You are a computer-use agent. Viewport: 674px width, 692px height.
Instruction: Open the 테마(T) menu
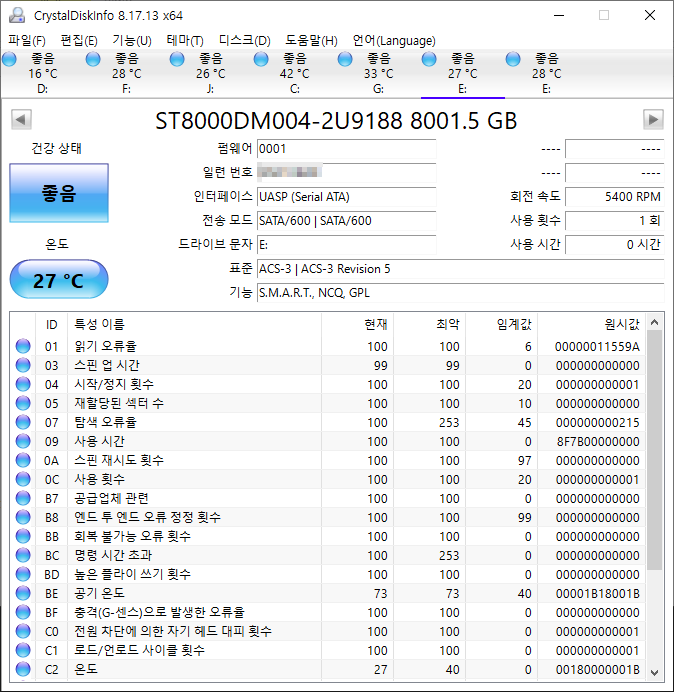[x=185, y=41]
